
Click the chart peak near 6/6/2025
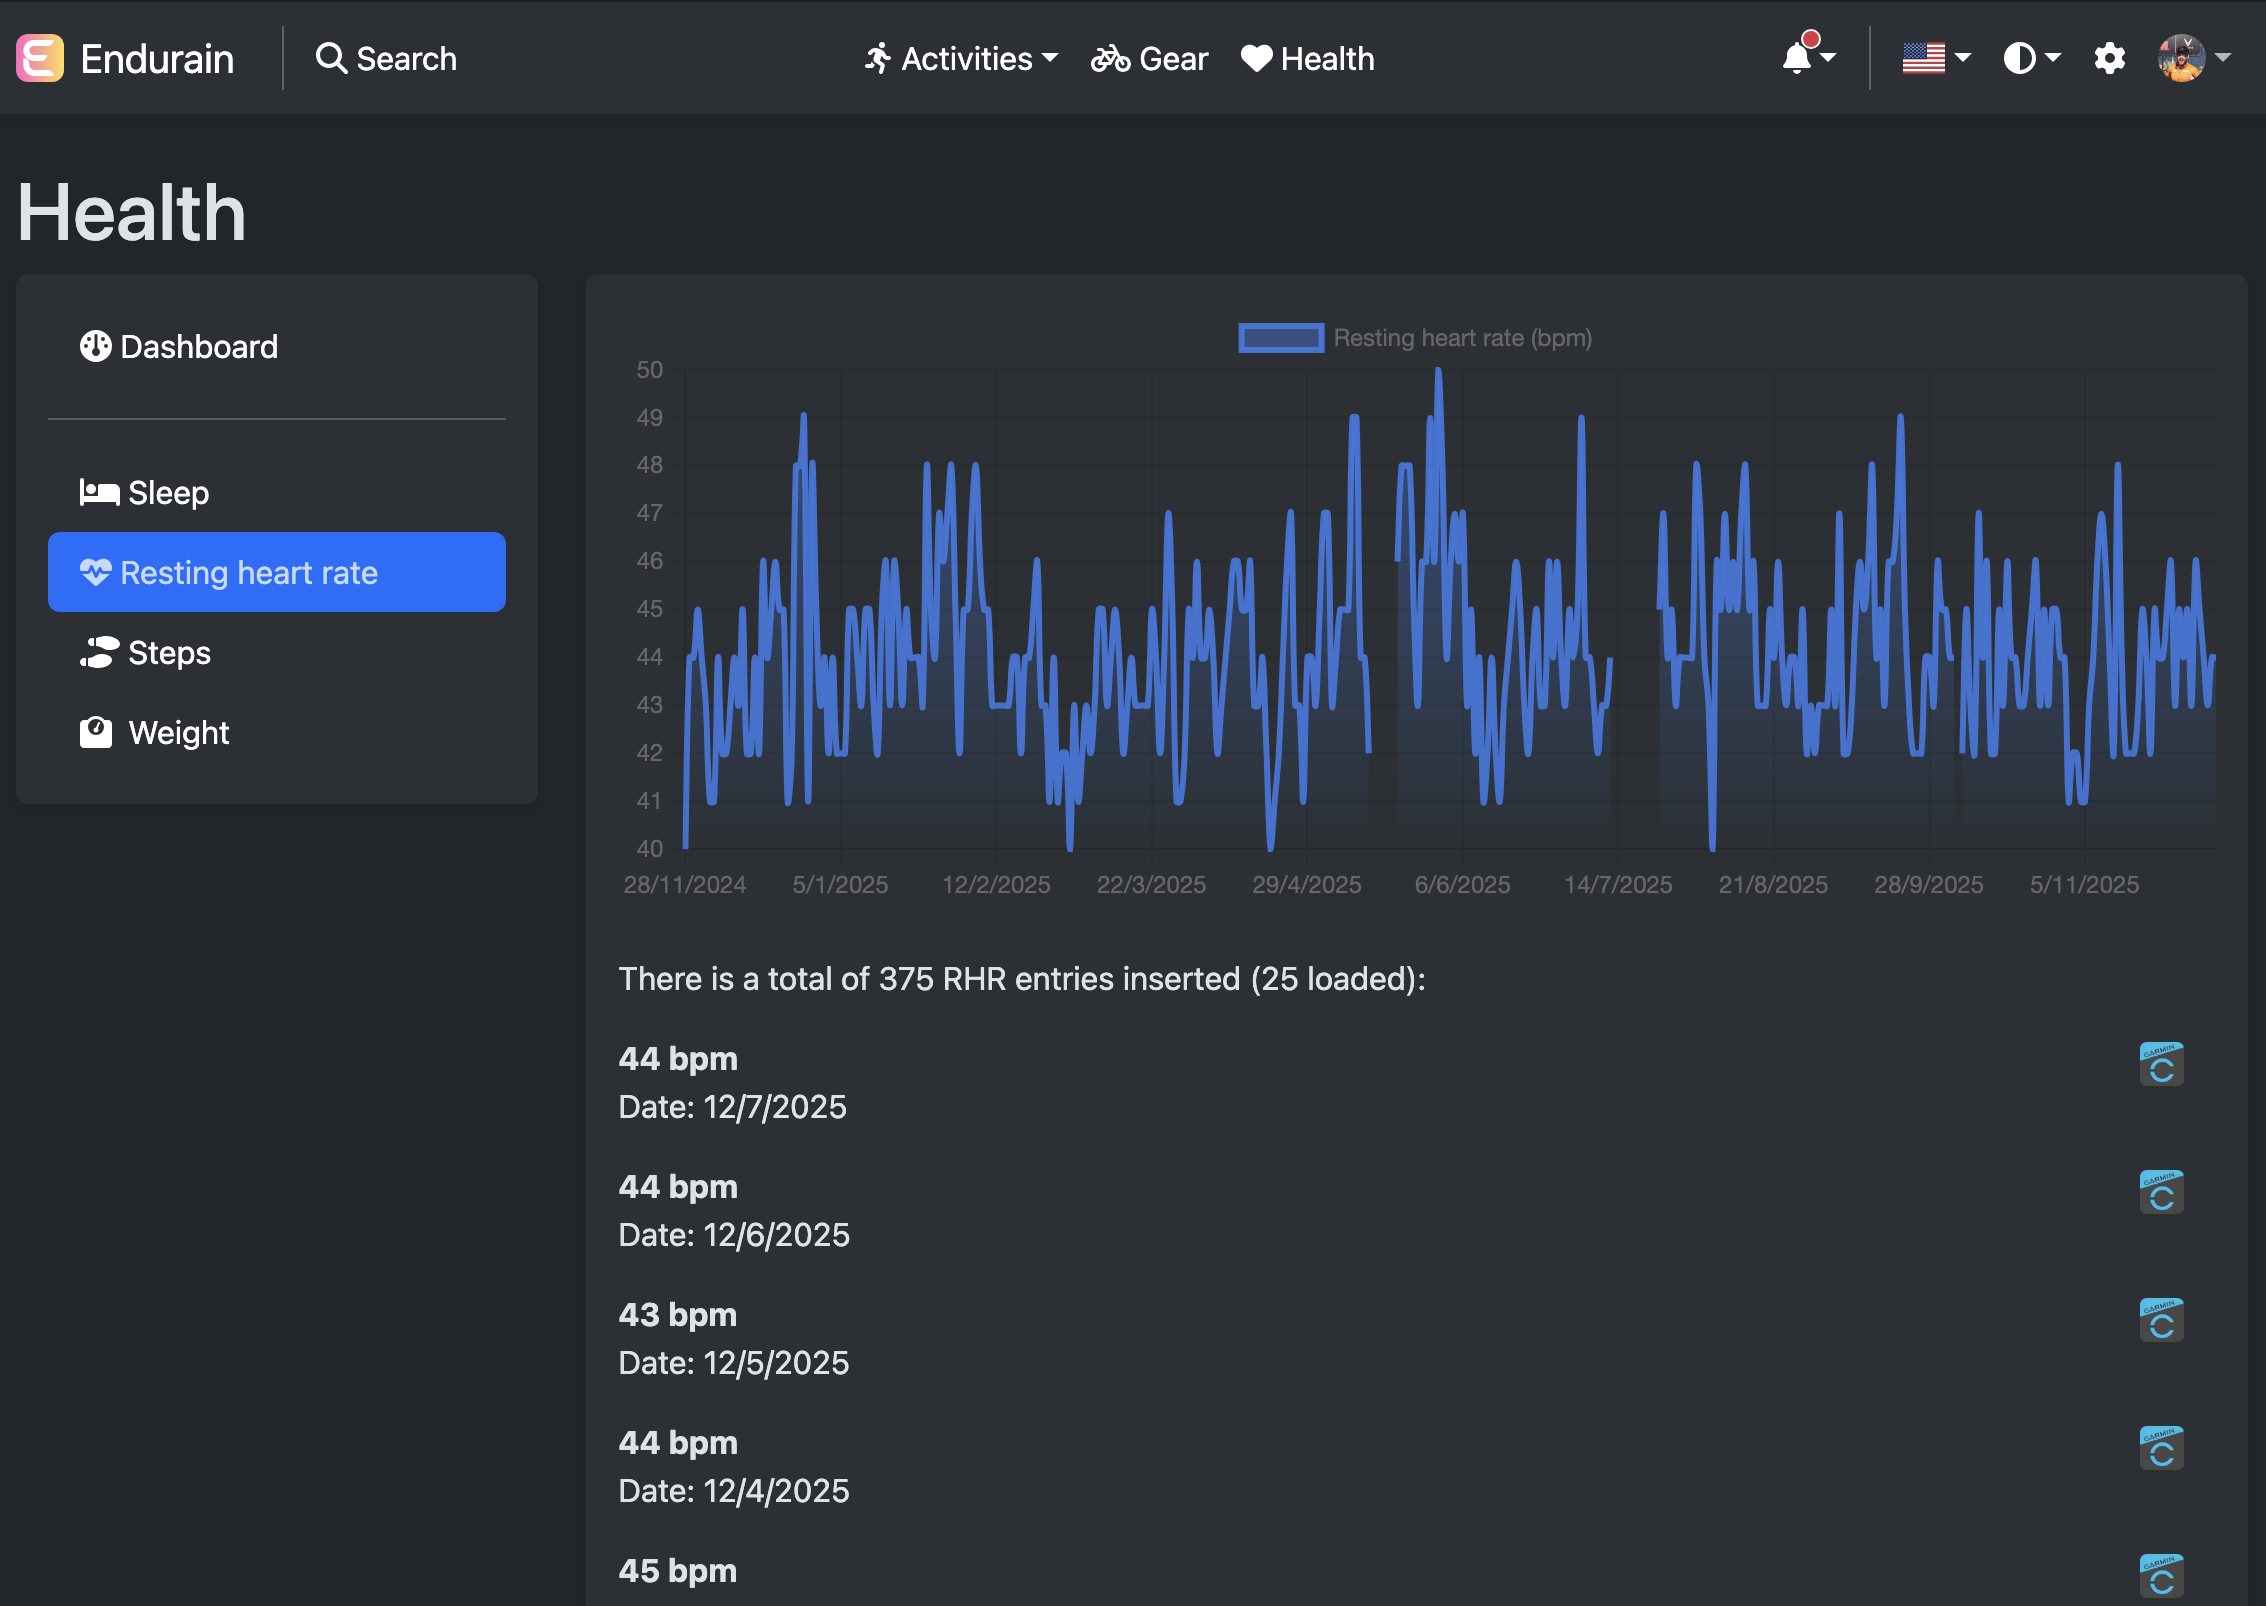(x=1438, y=372)
